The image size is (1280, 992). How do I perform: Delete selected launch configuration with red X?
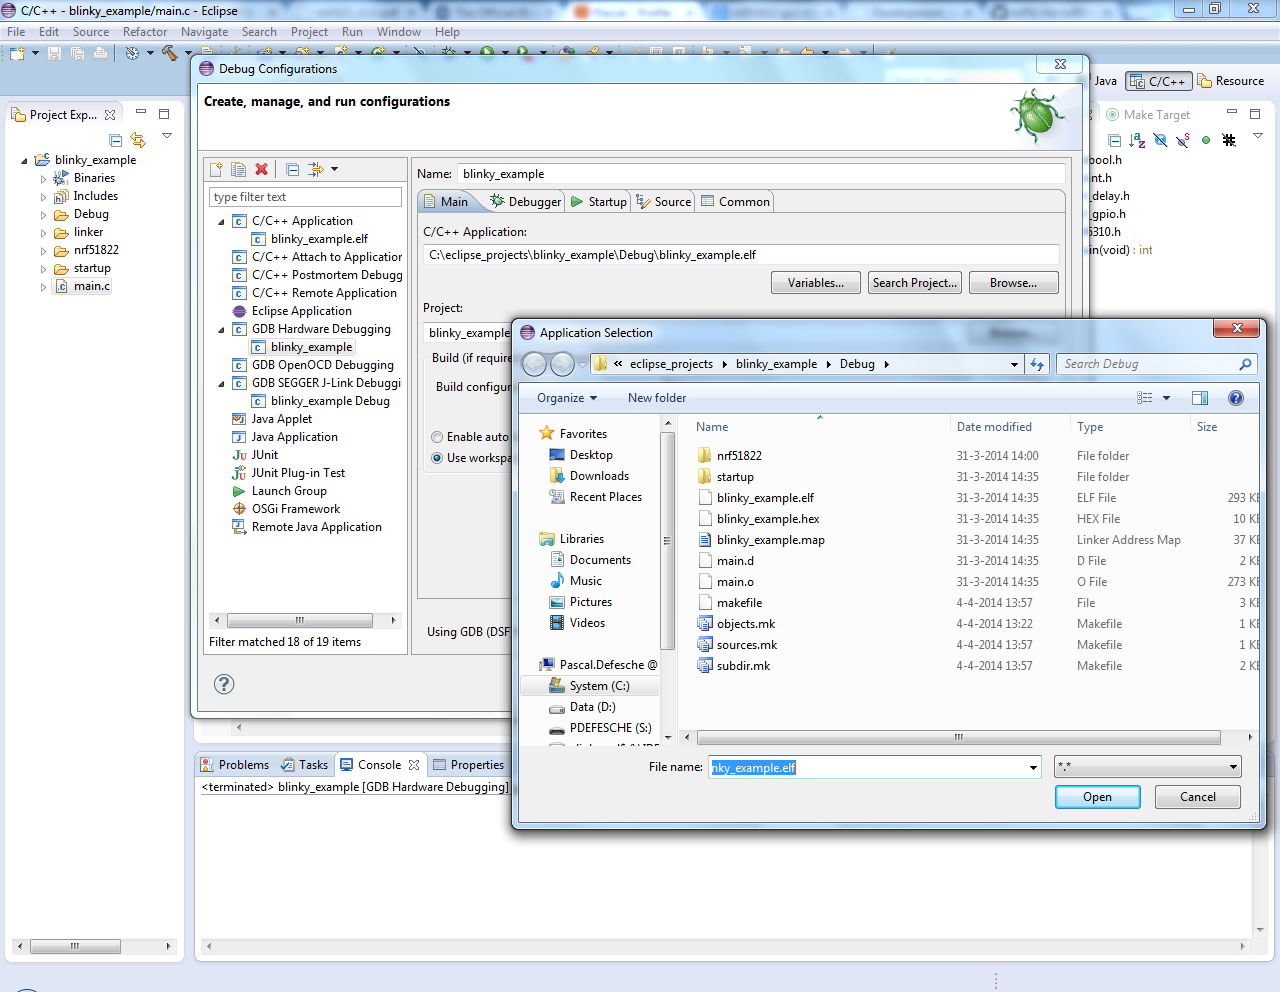[x=261, y=170]
